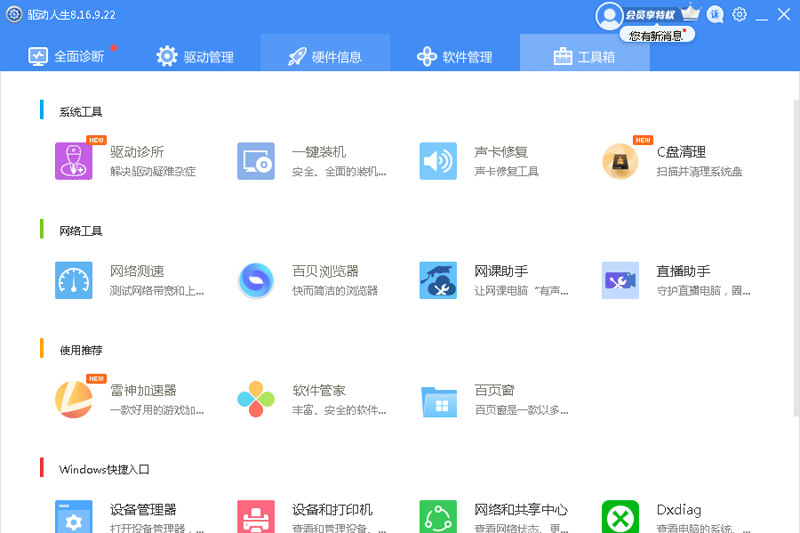This screenshot has width=800, height=533.
Task: Click the 百贝浏览器 title text
Action: coord(326,271)
